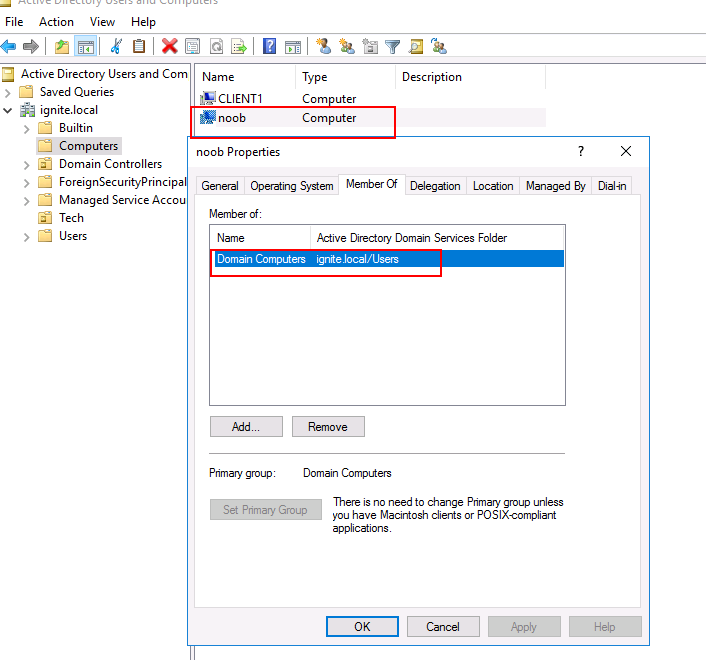Switch to the Dial-in tab
706x660 pixels.
(x=611, y=186)
